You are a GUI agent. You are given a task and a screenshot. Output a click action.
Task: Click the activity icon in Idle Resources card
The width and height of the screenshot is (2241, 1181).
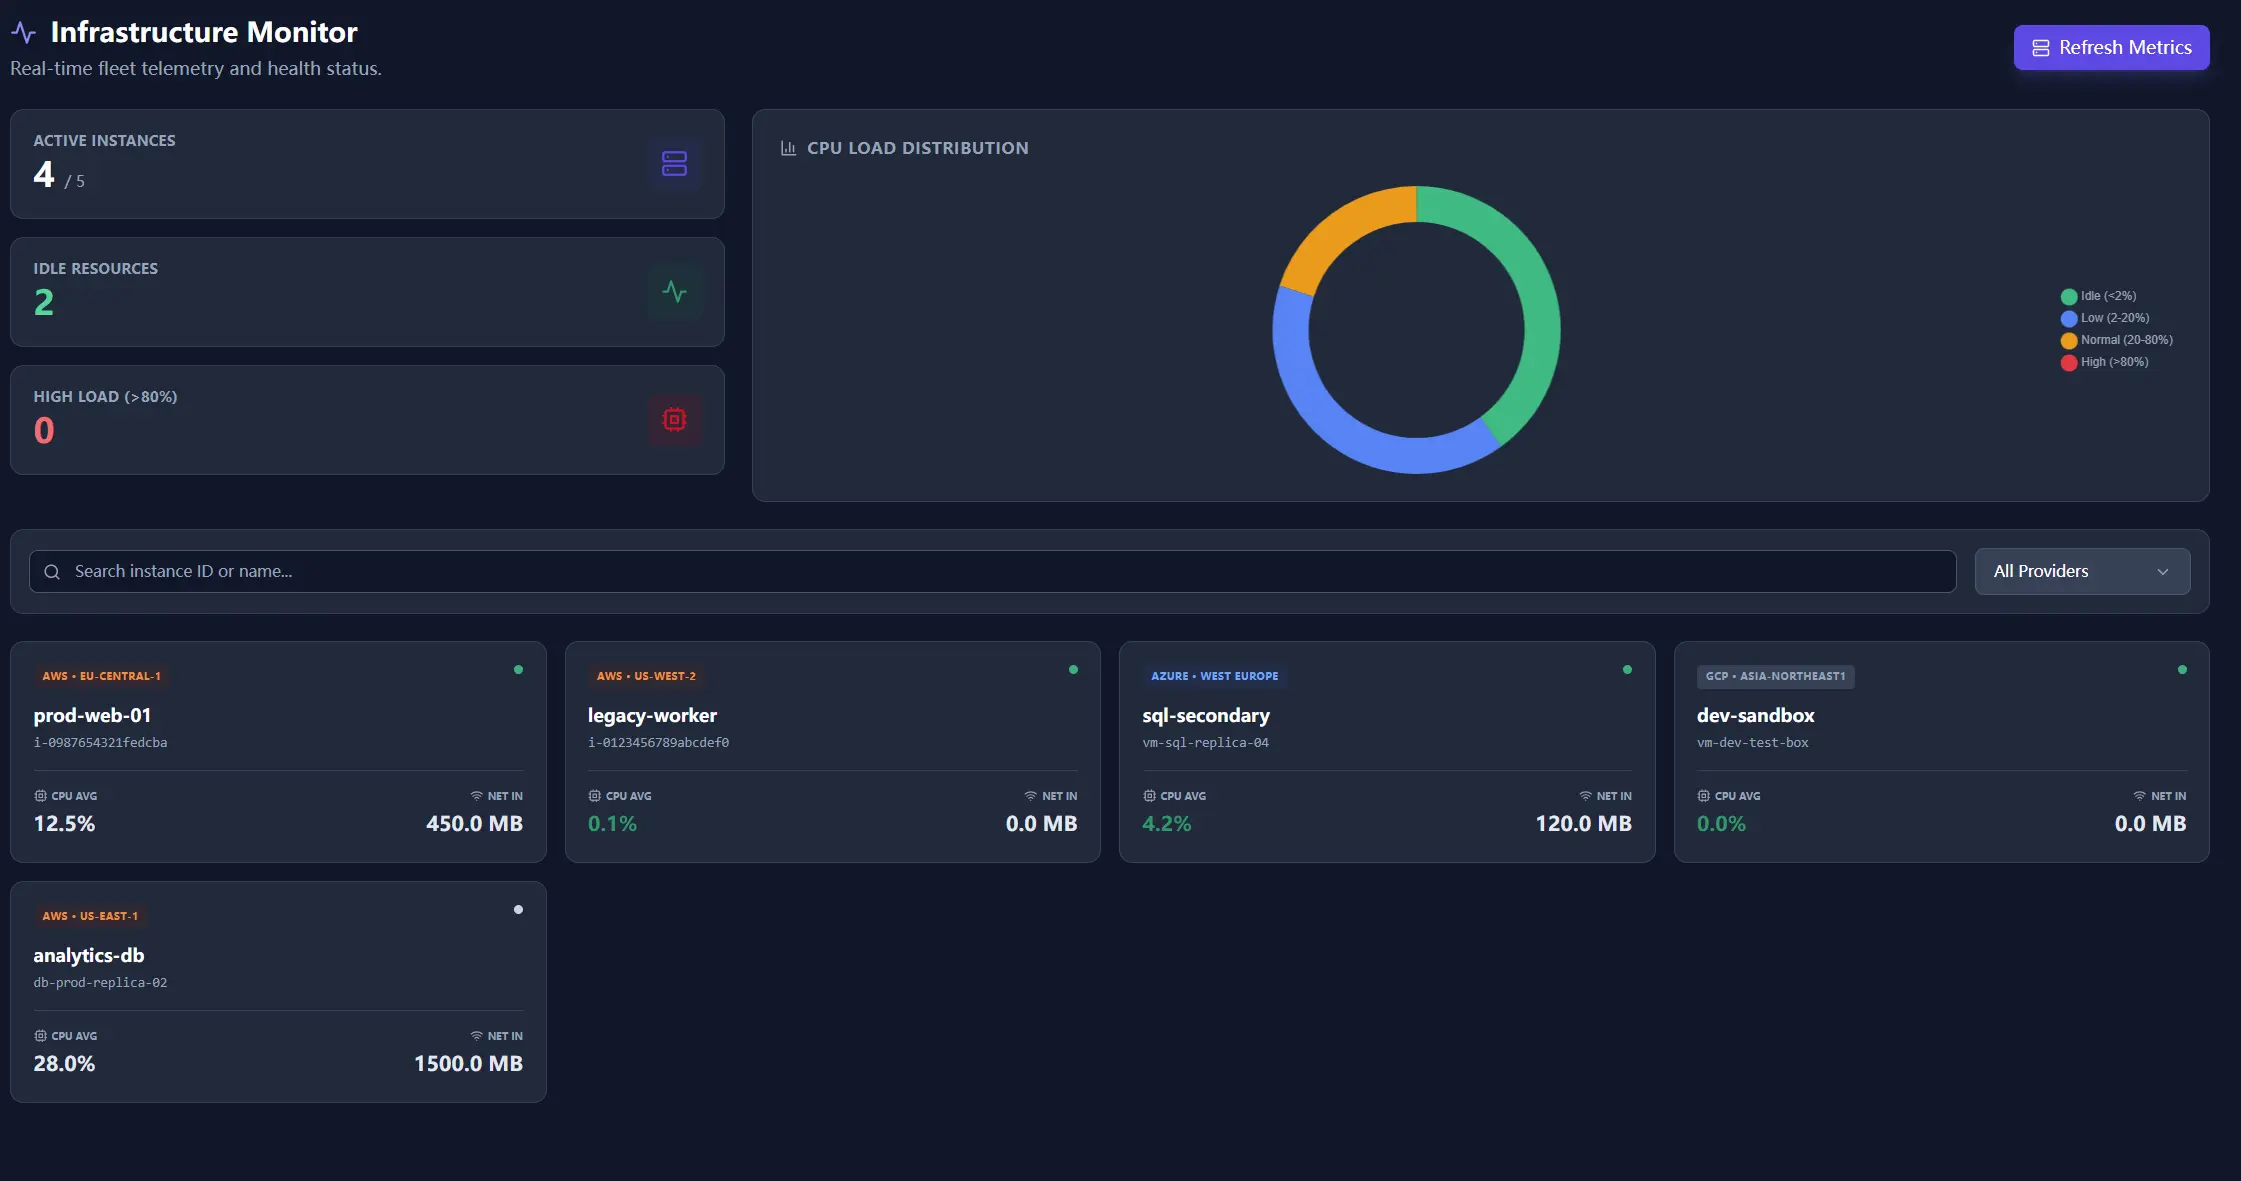(674, 291)
